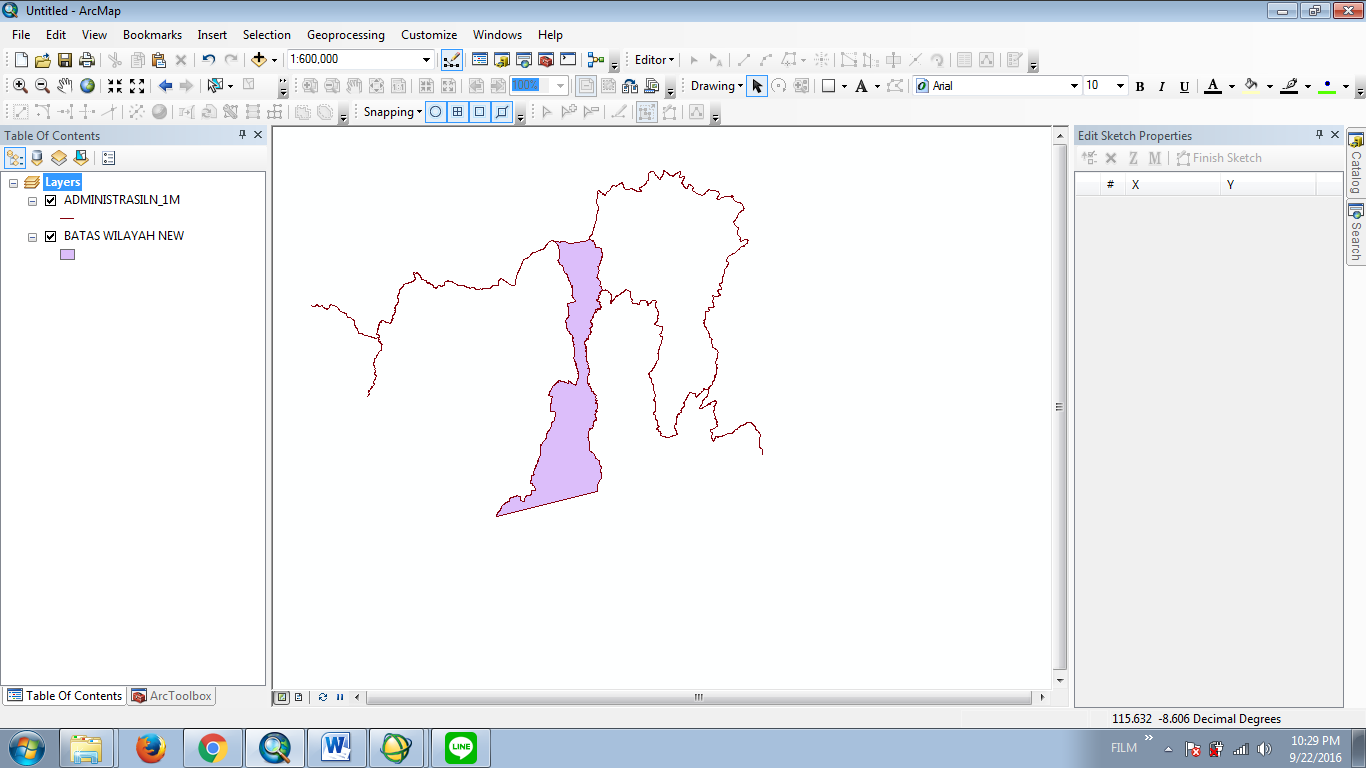Open the Python window icon
1366x768 pixels.
coord(568,60)
